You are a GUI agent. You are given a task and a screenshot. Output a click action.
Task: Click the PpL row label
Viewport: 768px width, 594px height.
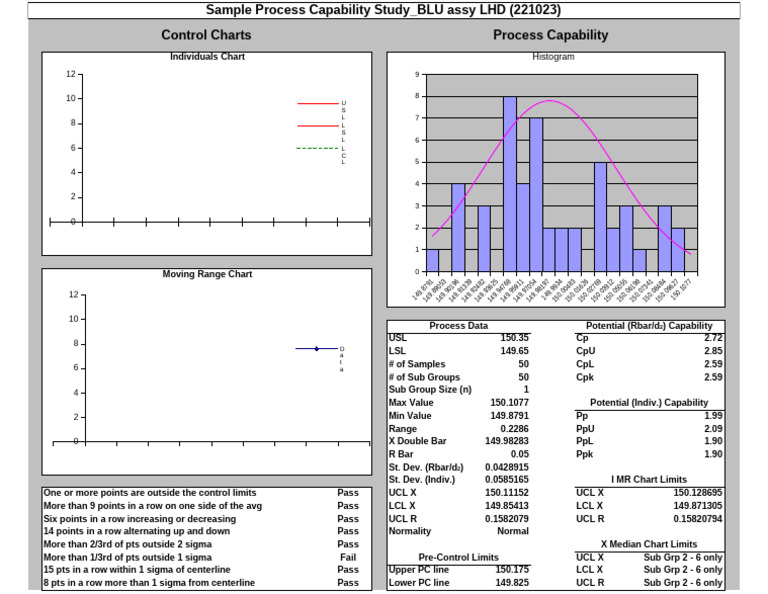(x=584, y=441)
